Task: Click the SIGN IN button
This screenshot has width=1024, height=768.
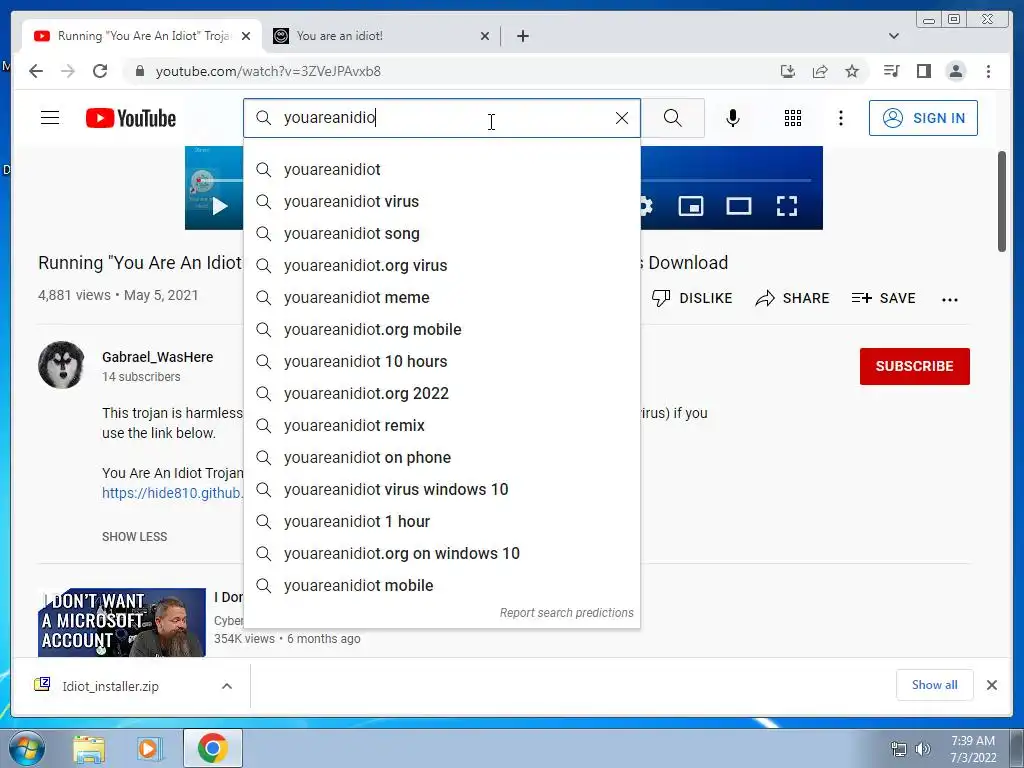Action: pos(923,118)
